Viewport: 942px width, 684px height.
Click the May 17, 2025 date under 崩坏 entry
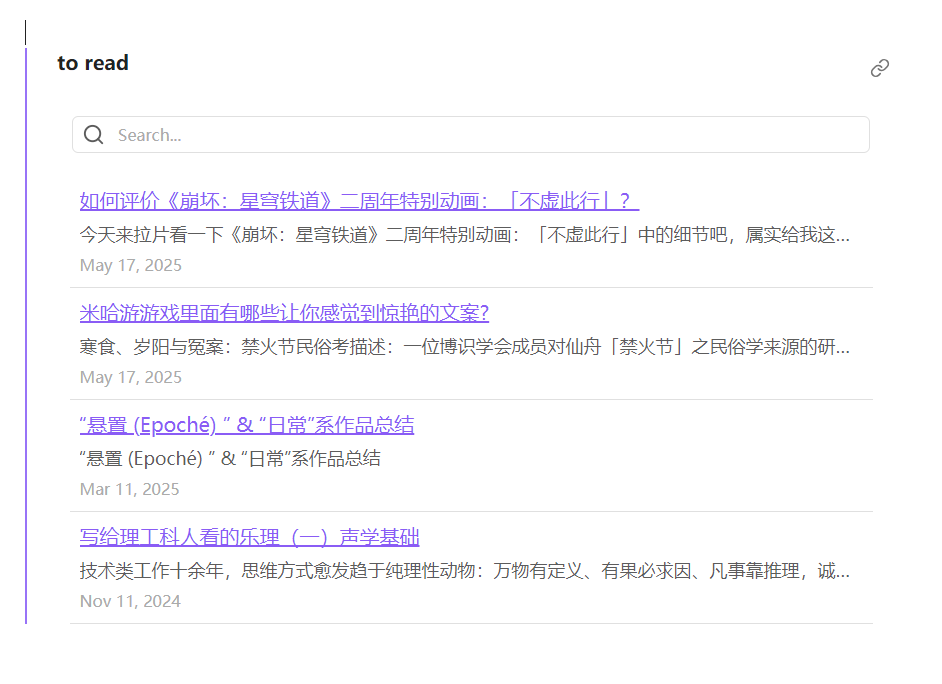(131, 265)
